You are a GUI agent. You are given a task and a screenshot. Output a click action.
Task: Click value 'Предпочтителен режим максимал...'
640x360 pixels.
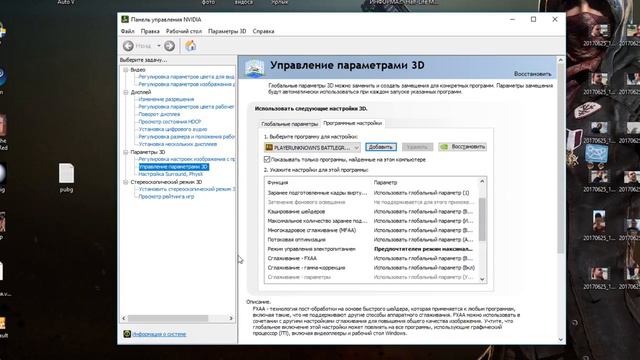coord(423,249)
